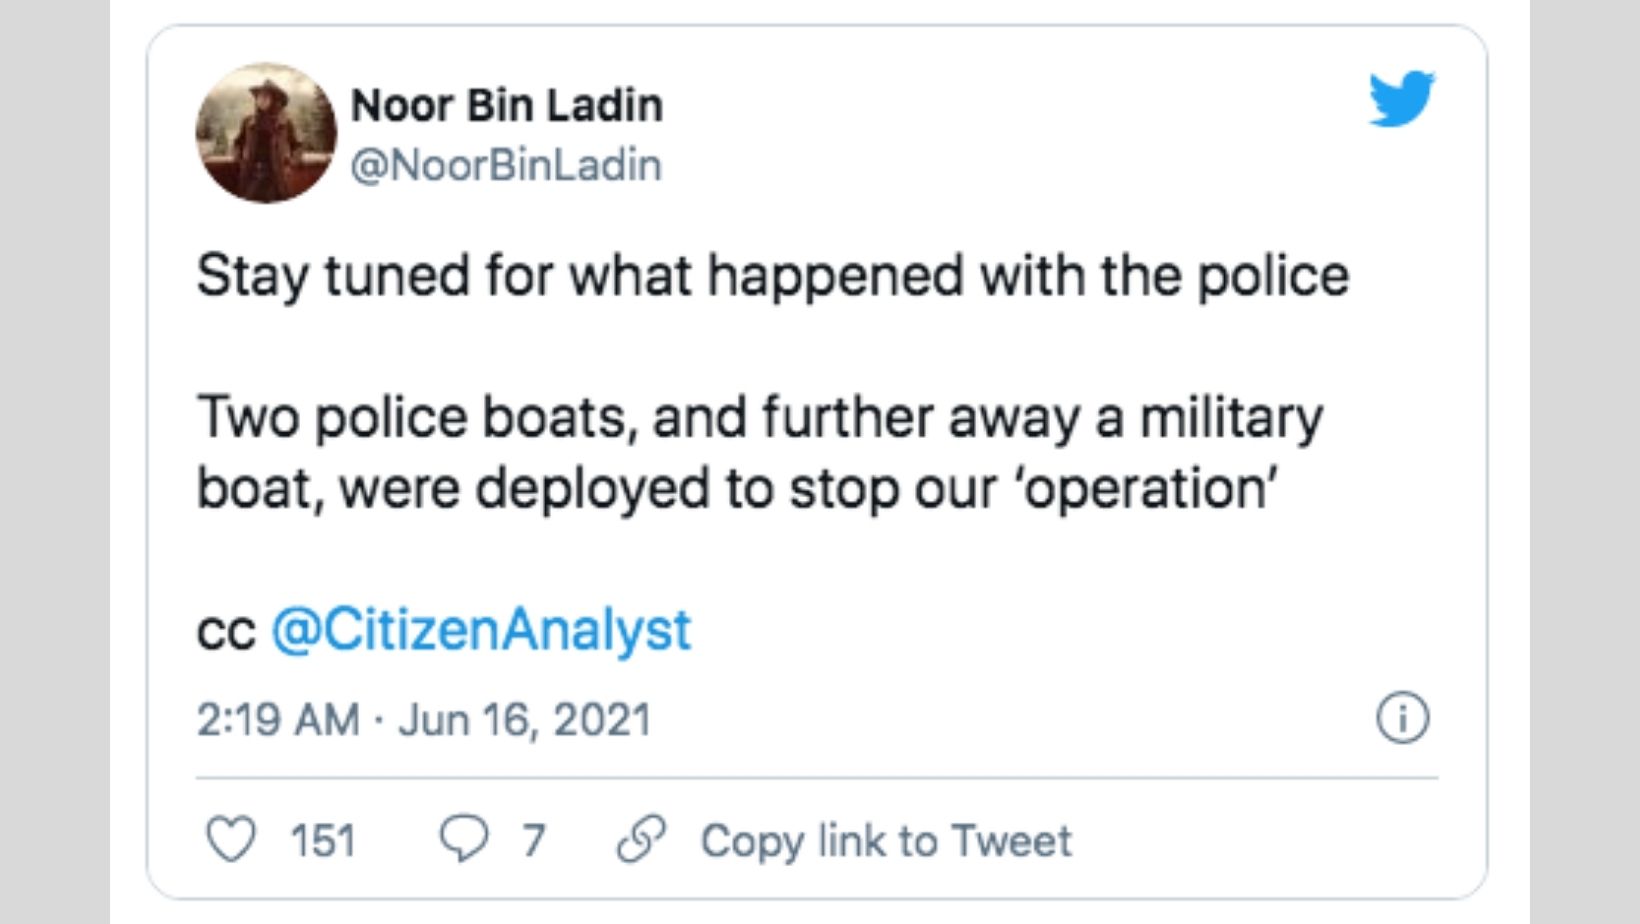Viewport: 1640px width, 924px height.
Task: Click the 151 likes count
Action: [323, 841]
